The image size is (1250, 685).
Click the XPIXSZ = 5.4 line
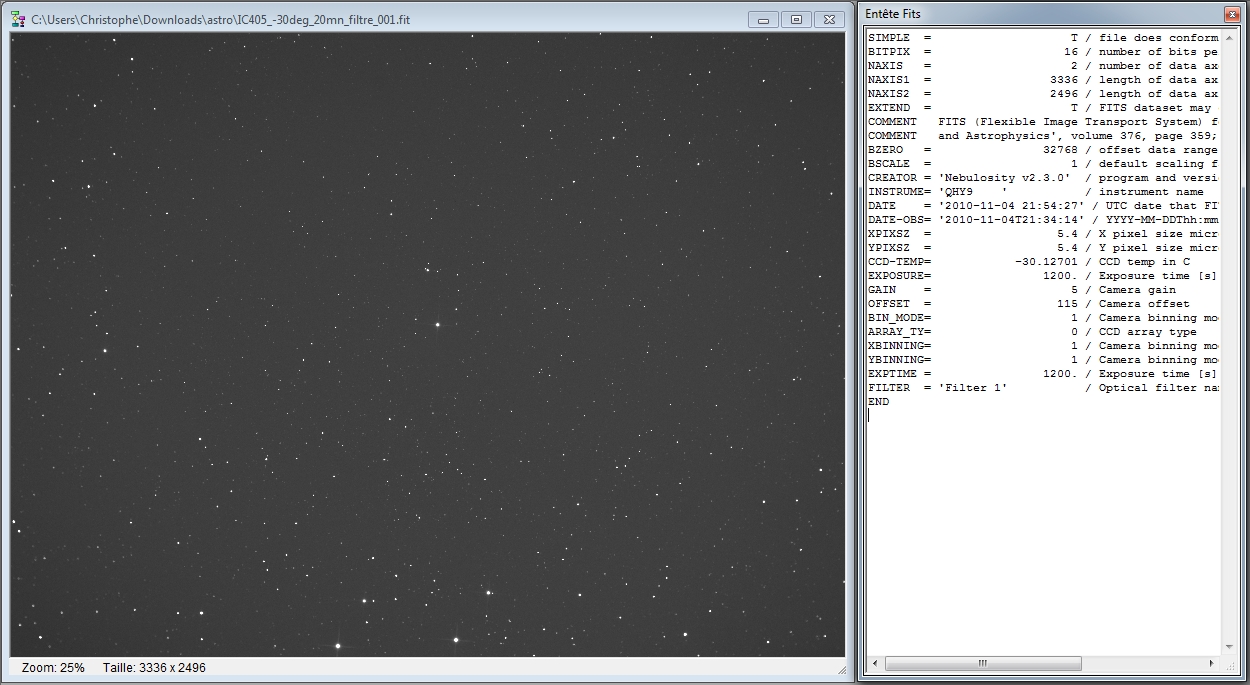(x=1043, y=234)
